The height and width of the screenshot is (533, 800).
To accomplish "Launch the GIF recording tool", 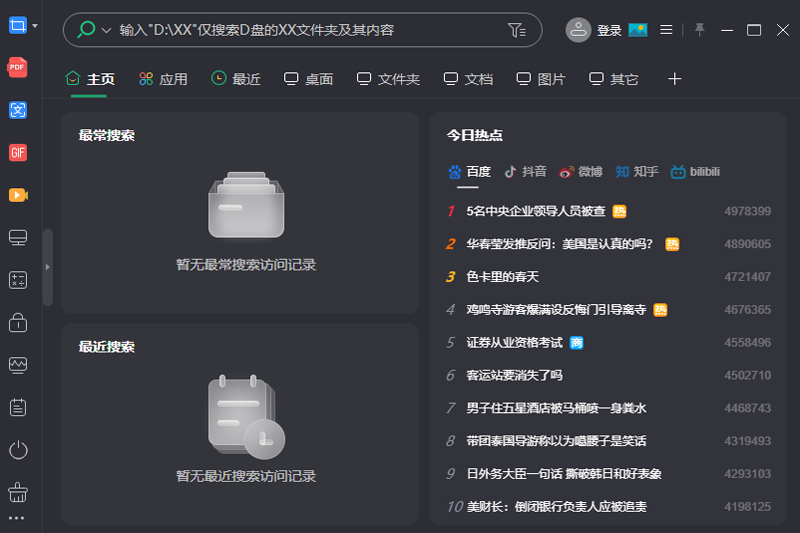I will coord(17,152).
